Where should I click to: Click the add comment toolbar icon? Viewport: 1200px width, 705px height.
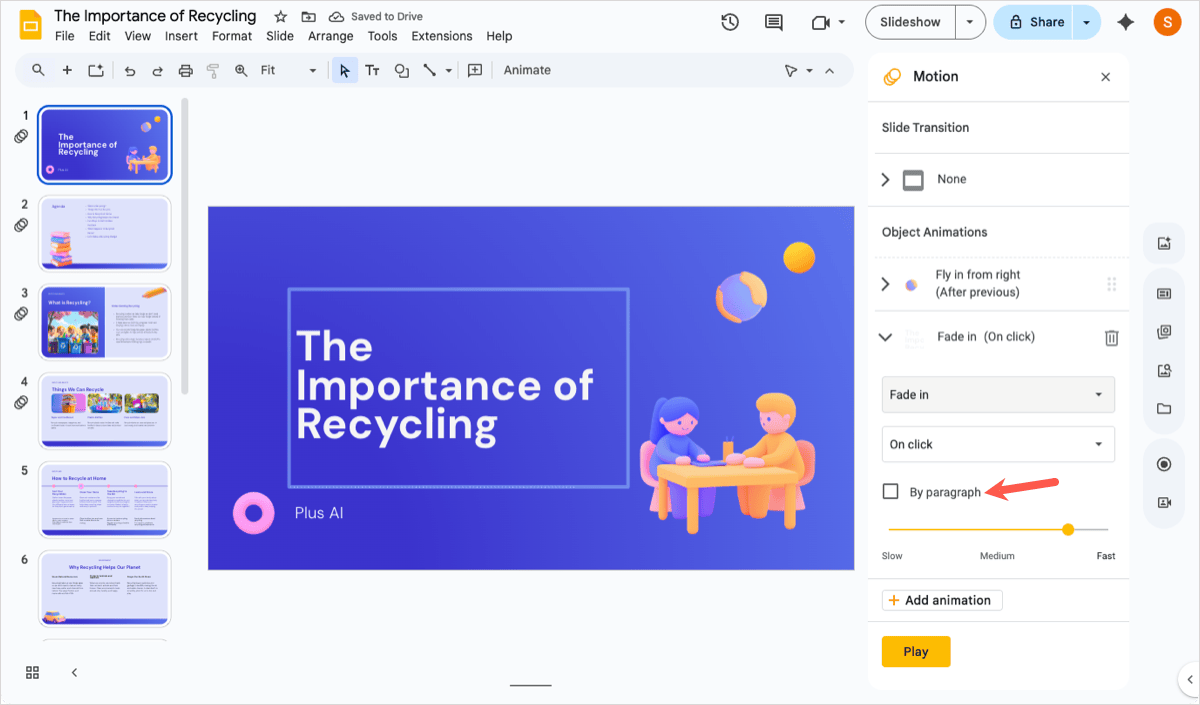(475, 70)
